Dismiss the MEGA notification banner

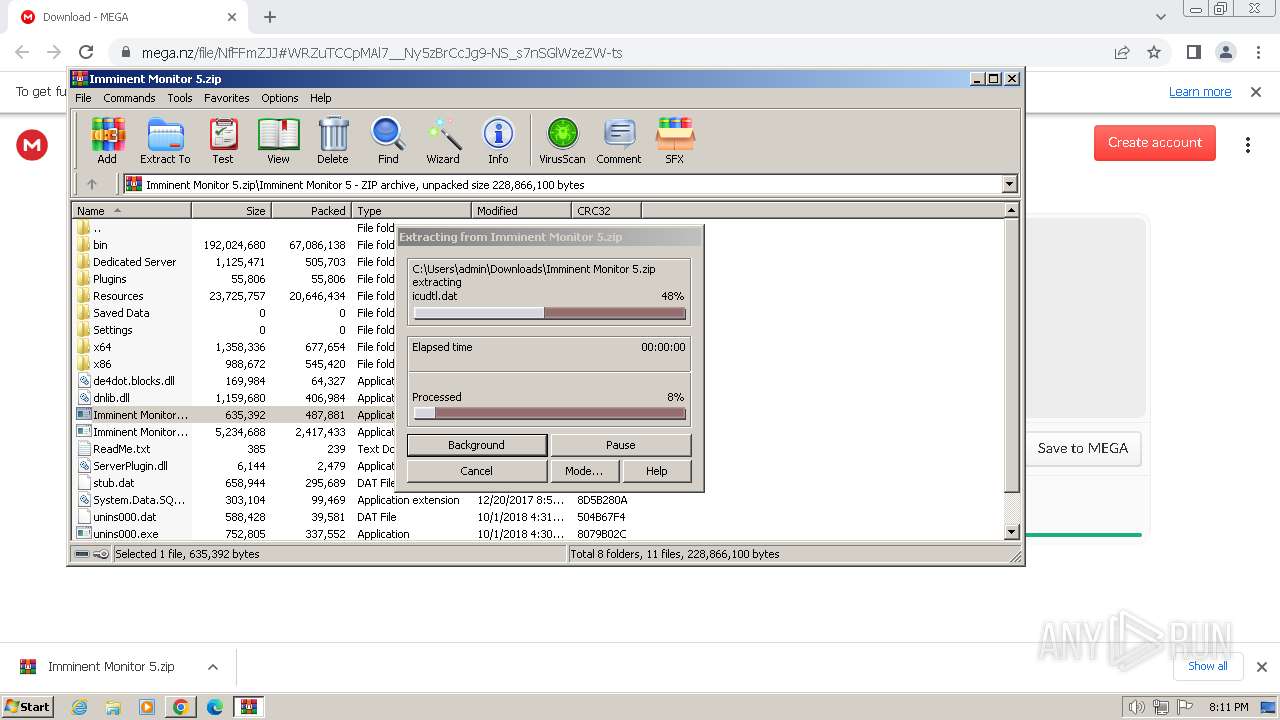[1256, 92]
